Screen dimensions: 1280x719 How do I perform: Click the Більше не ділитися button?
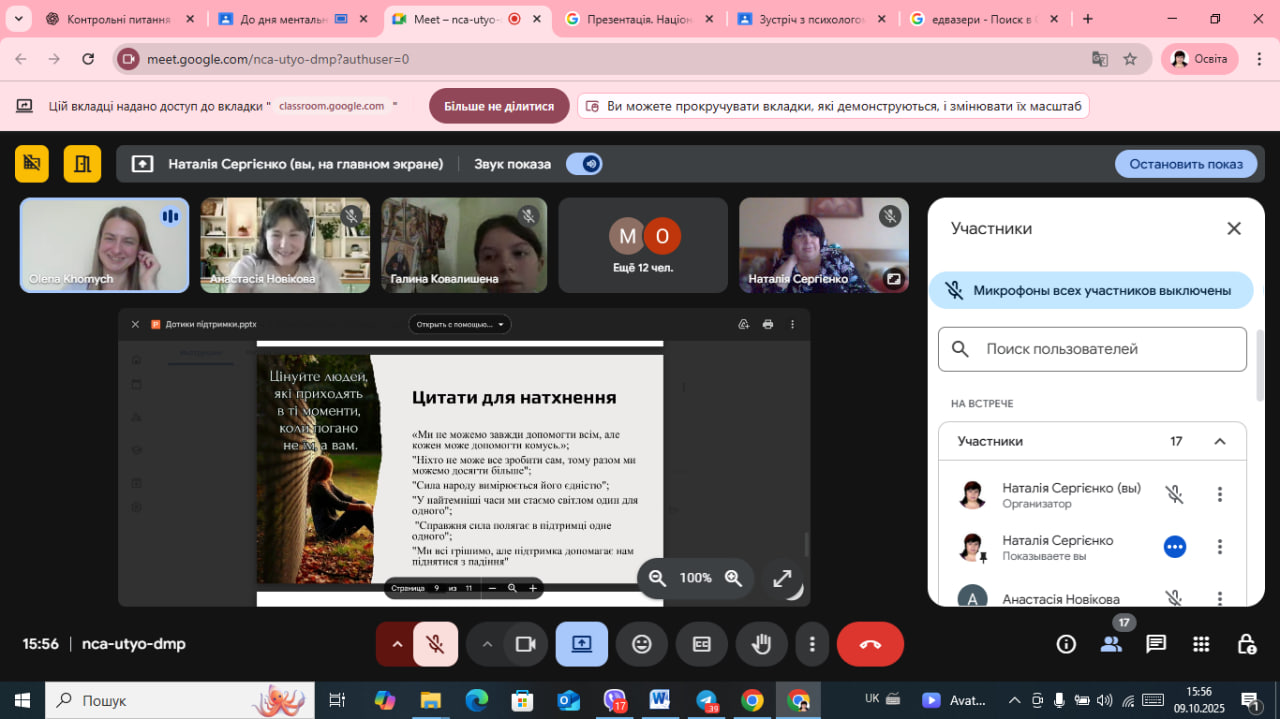click(499, 106)
